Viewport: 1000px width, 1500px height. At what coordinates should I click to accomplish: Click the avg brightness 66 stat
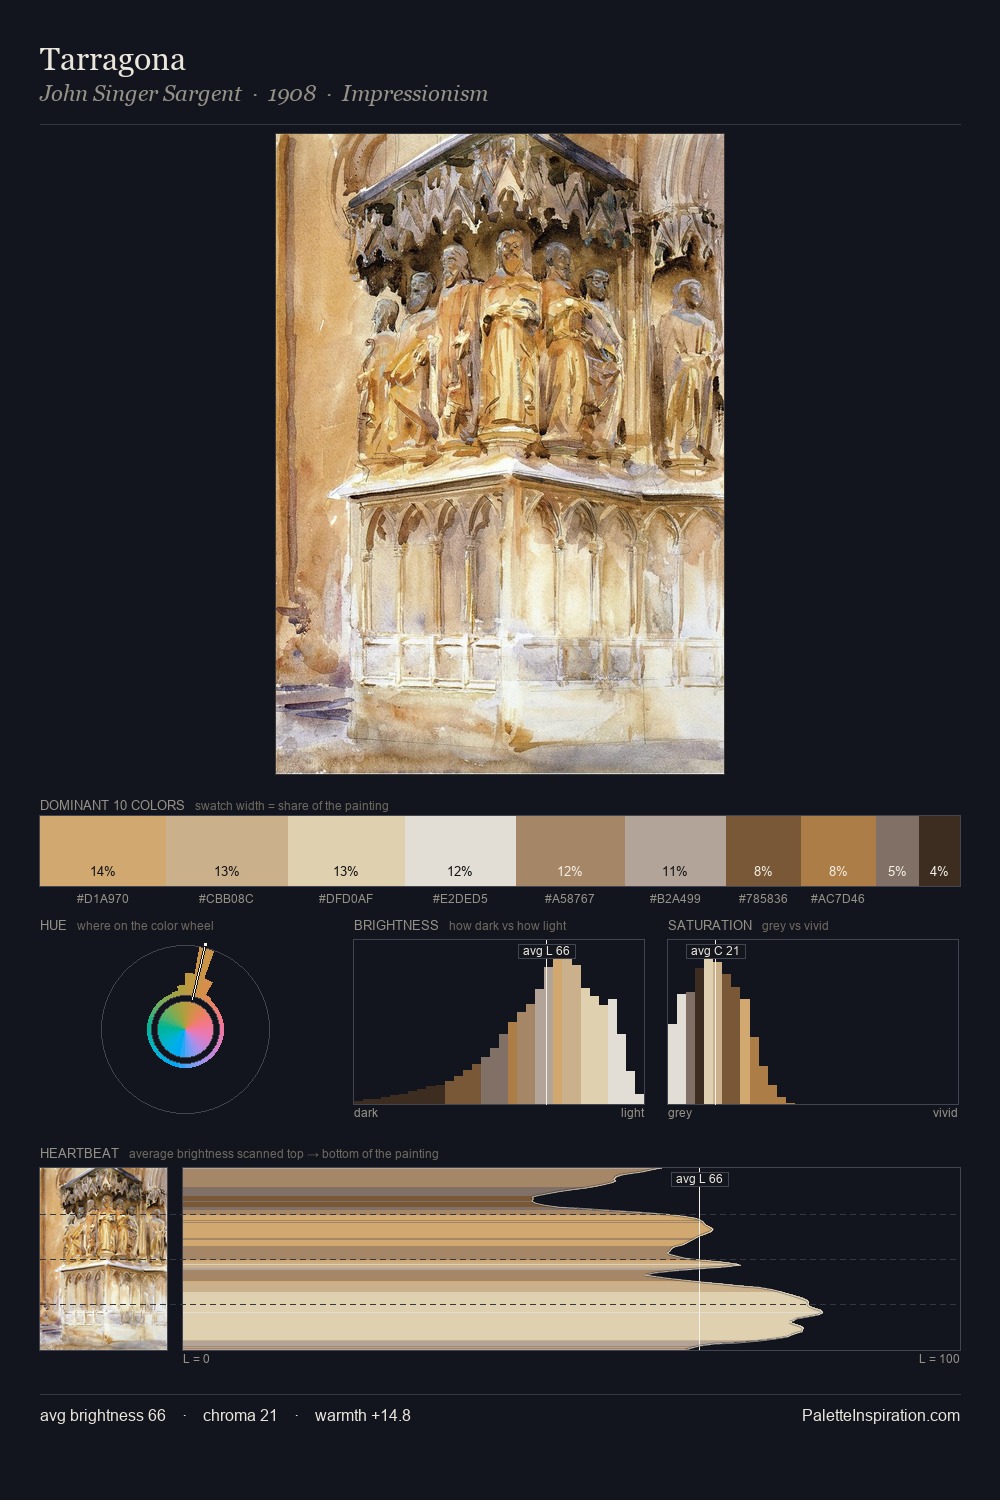coord(103,1415)
